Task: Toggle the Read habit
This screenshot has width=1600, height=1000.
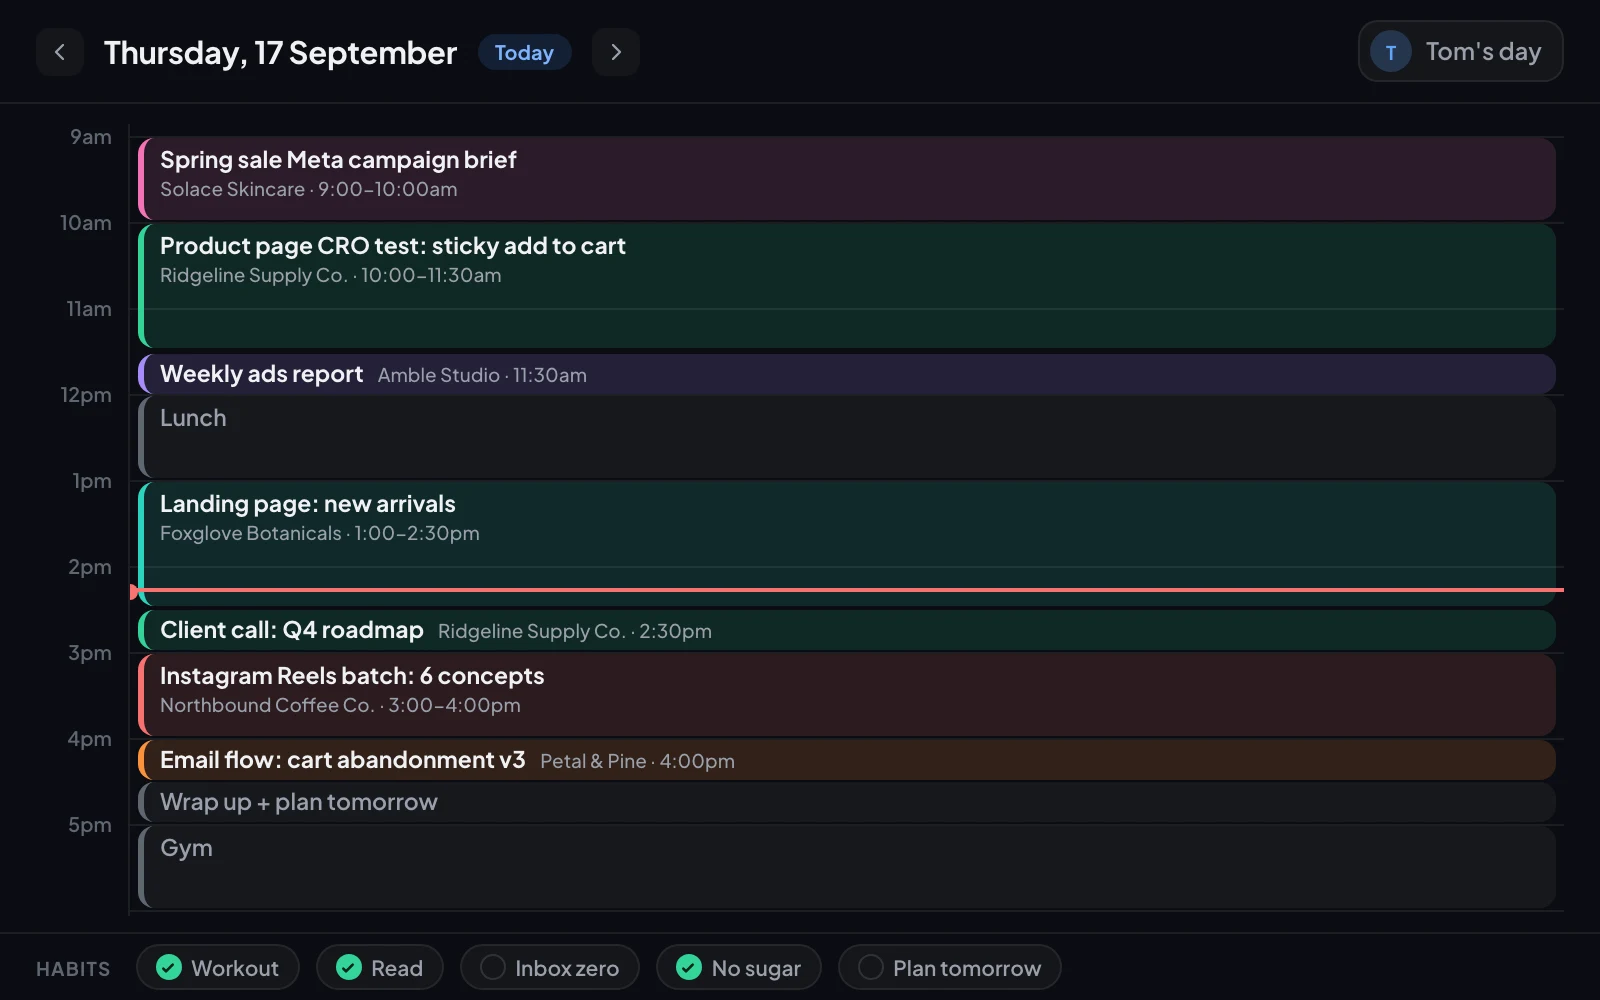Action: [380, 967]
